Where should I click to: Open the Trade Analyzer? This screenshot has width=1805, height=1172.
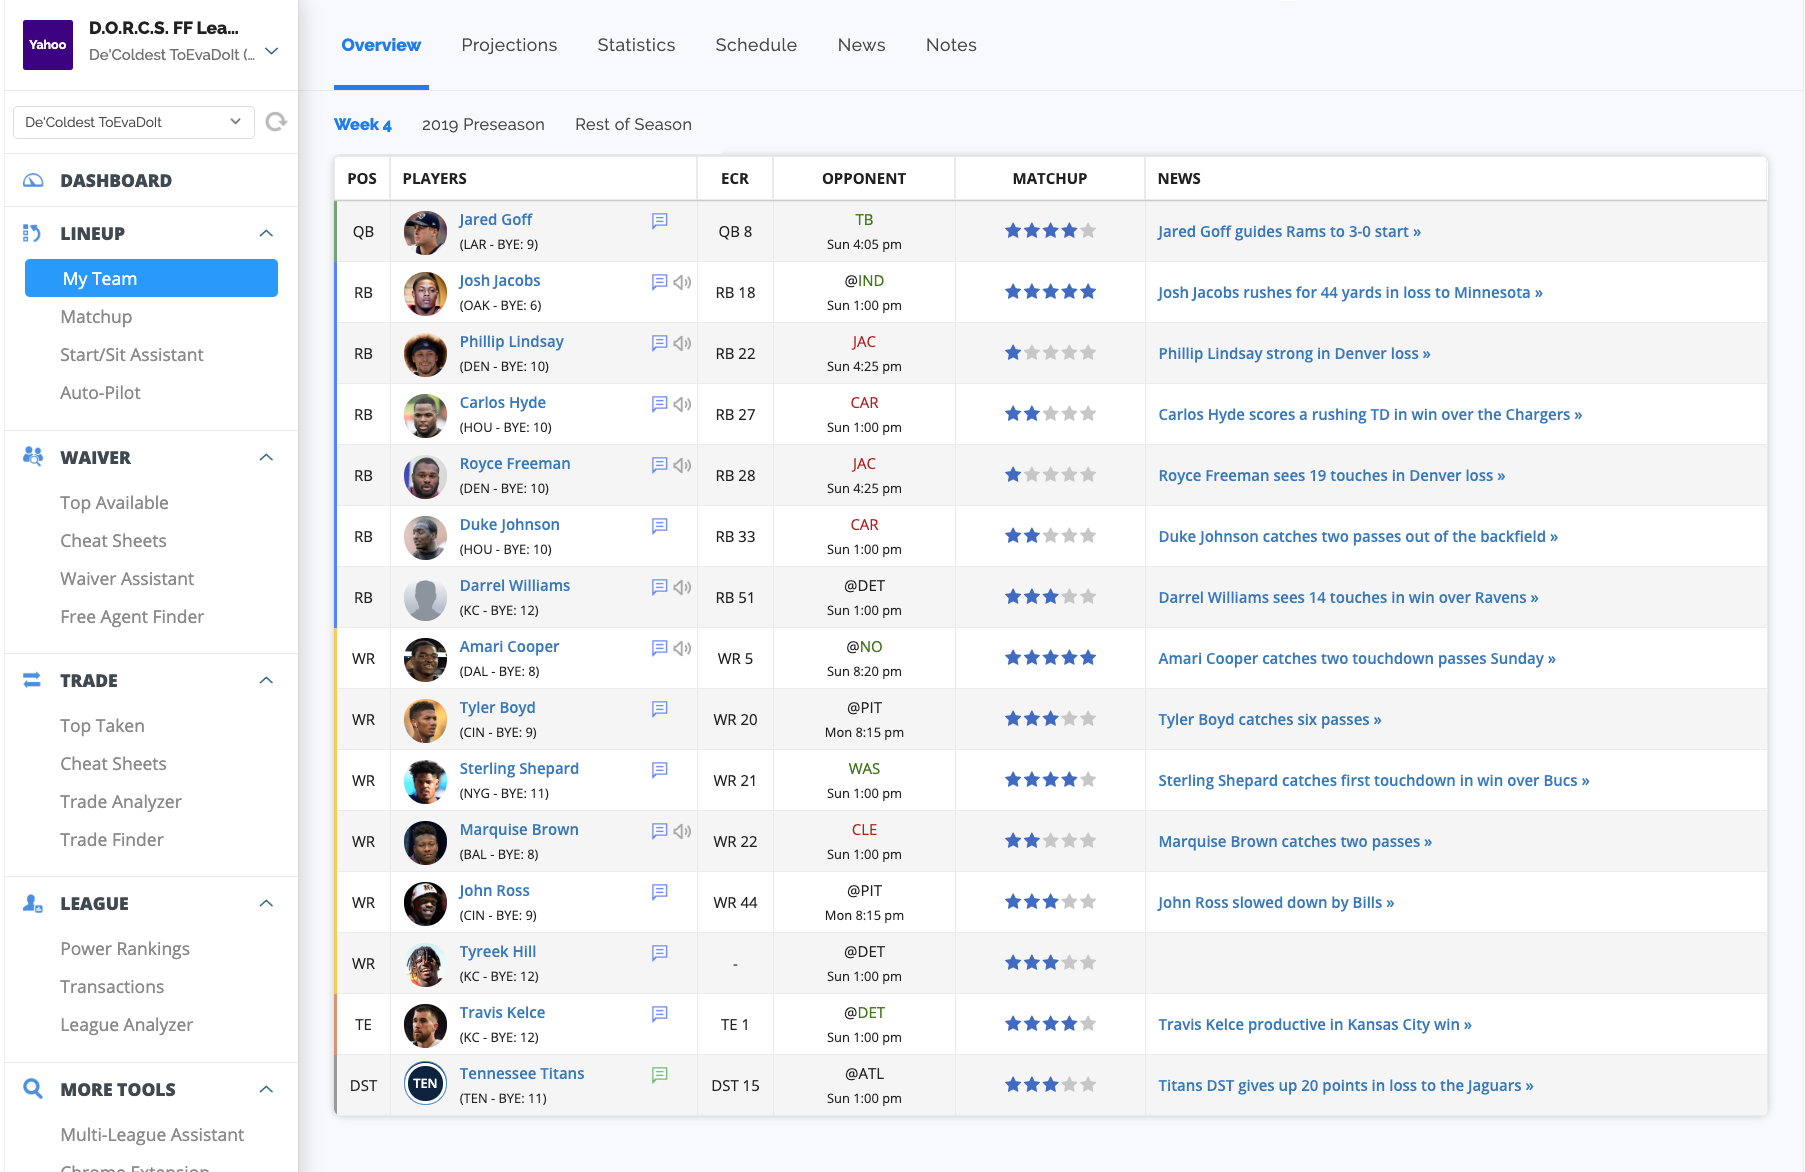(121, 802)
